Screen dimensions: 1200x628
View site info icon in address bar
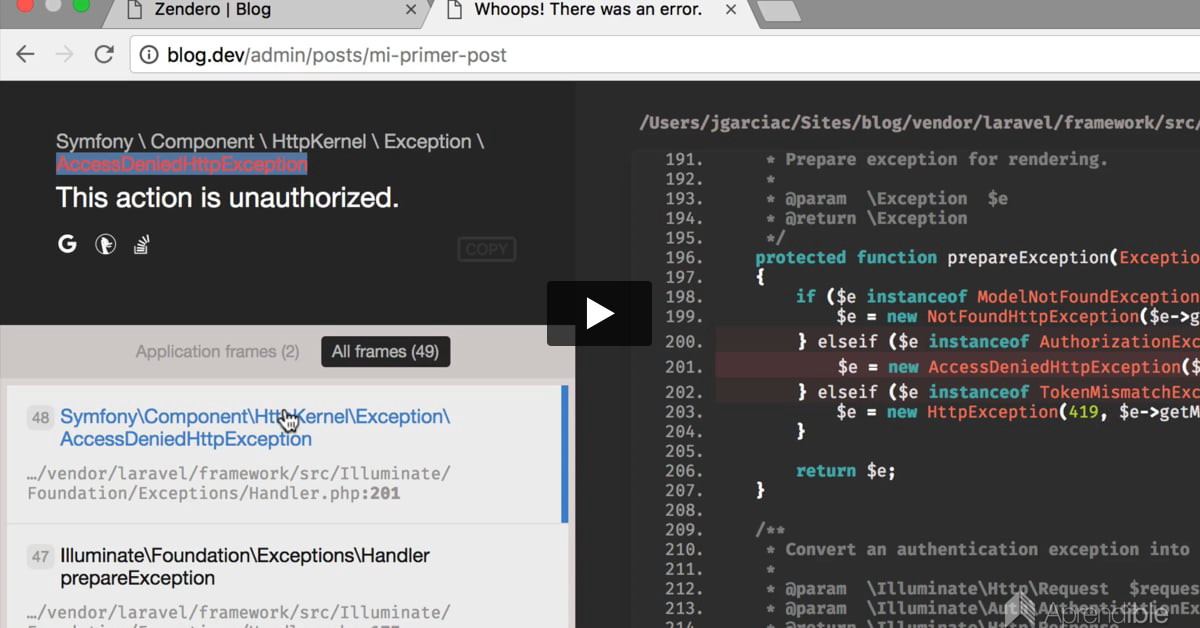[x=149, y=55]
